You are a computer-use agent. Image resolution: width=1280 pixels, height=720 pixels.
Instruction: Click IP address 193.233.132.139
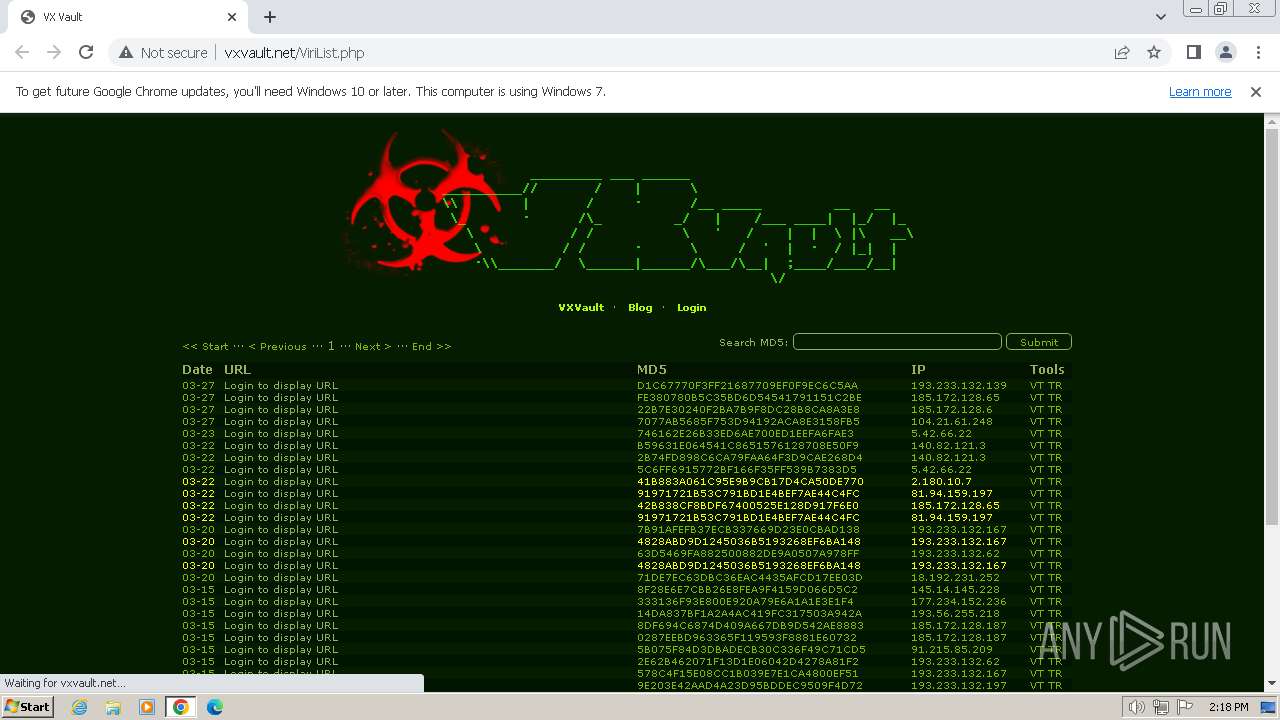[959, 385]
